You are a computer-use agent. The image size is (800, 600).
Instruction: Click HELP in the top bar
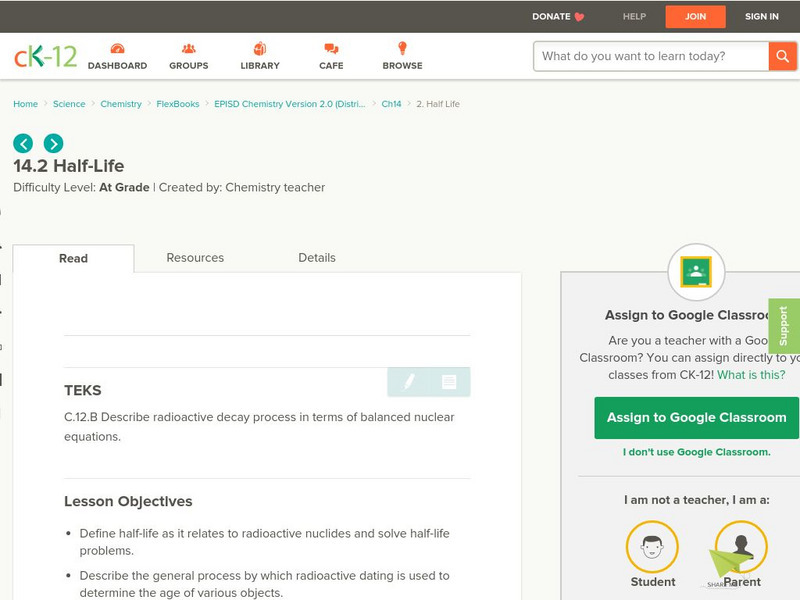[x=634, y=16]
